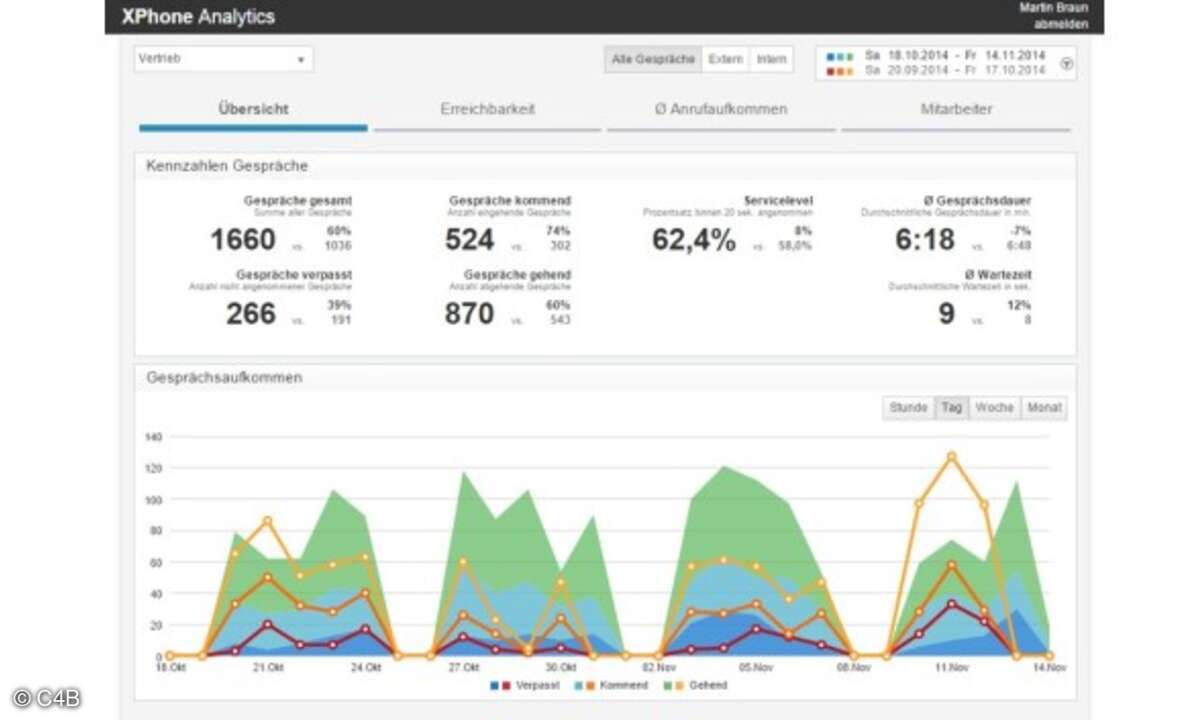1200x720 pixels.
Task: Click the orange Kommend legend swatch
Action: tap(592, 686)
